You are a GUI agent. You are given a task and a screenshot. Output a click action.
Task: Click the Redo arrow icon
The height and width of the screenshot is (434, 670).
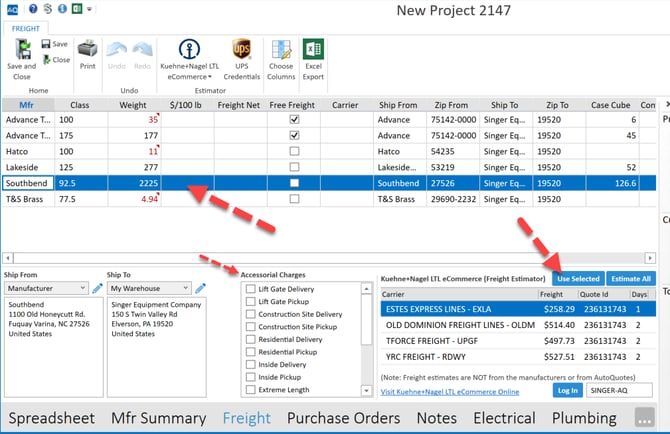coord(143,50)
